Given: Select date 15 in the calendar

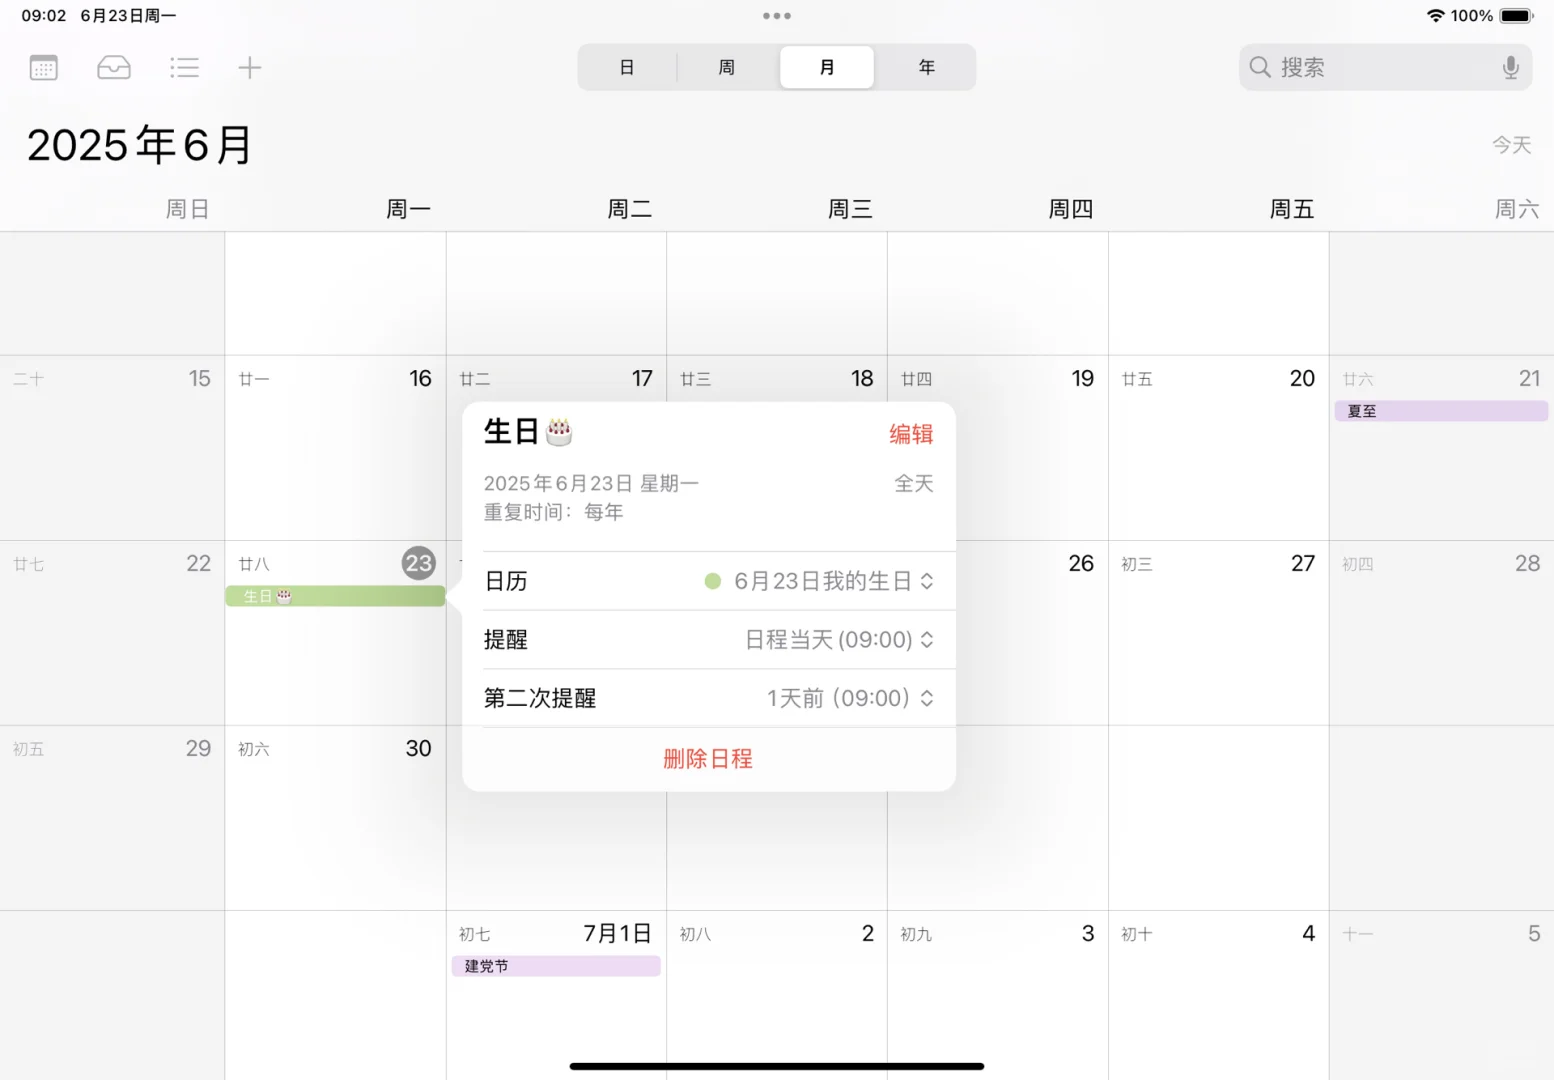Looking at the screenshot, I should 200,379.
